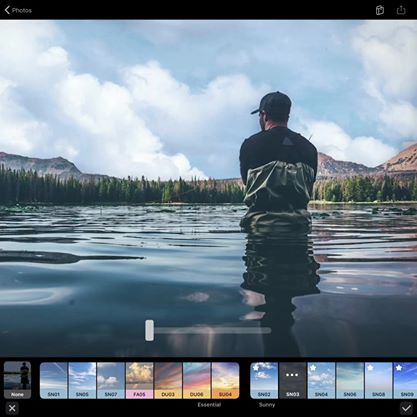Pick the SN07 cloud sky preset
The image size is (417, 417).
coord(111,380)
